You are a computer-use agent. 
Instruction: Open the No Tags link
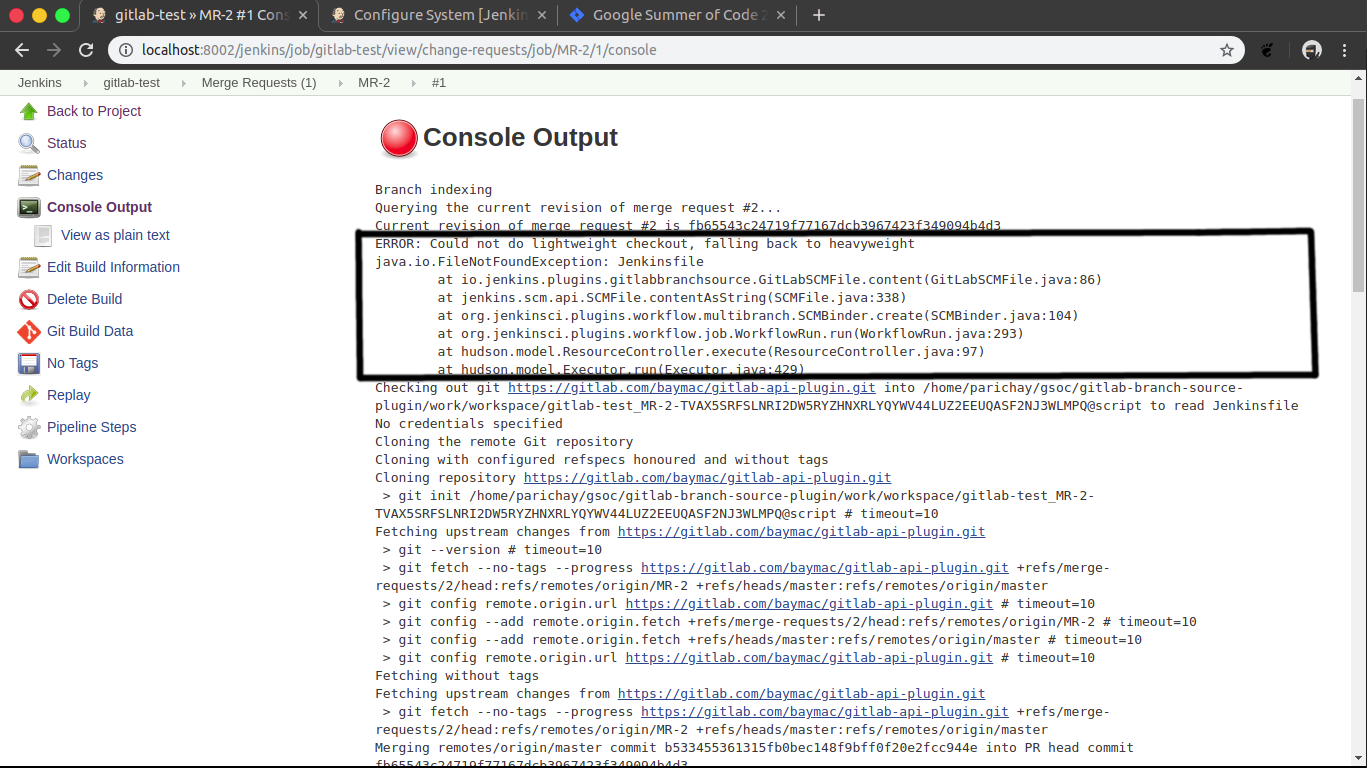[73, 363]
